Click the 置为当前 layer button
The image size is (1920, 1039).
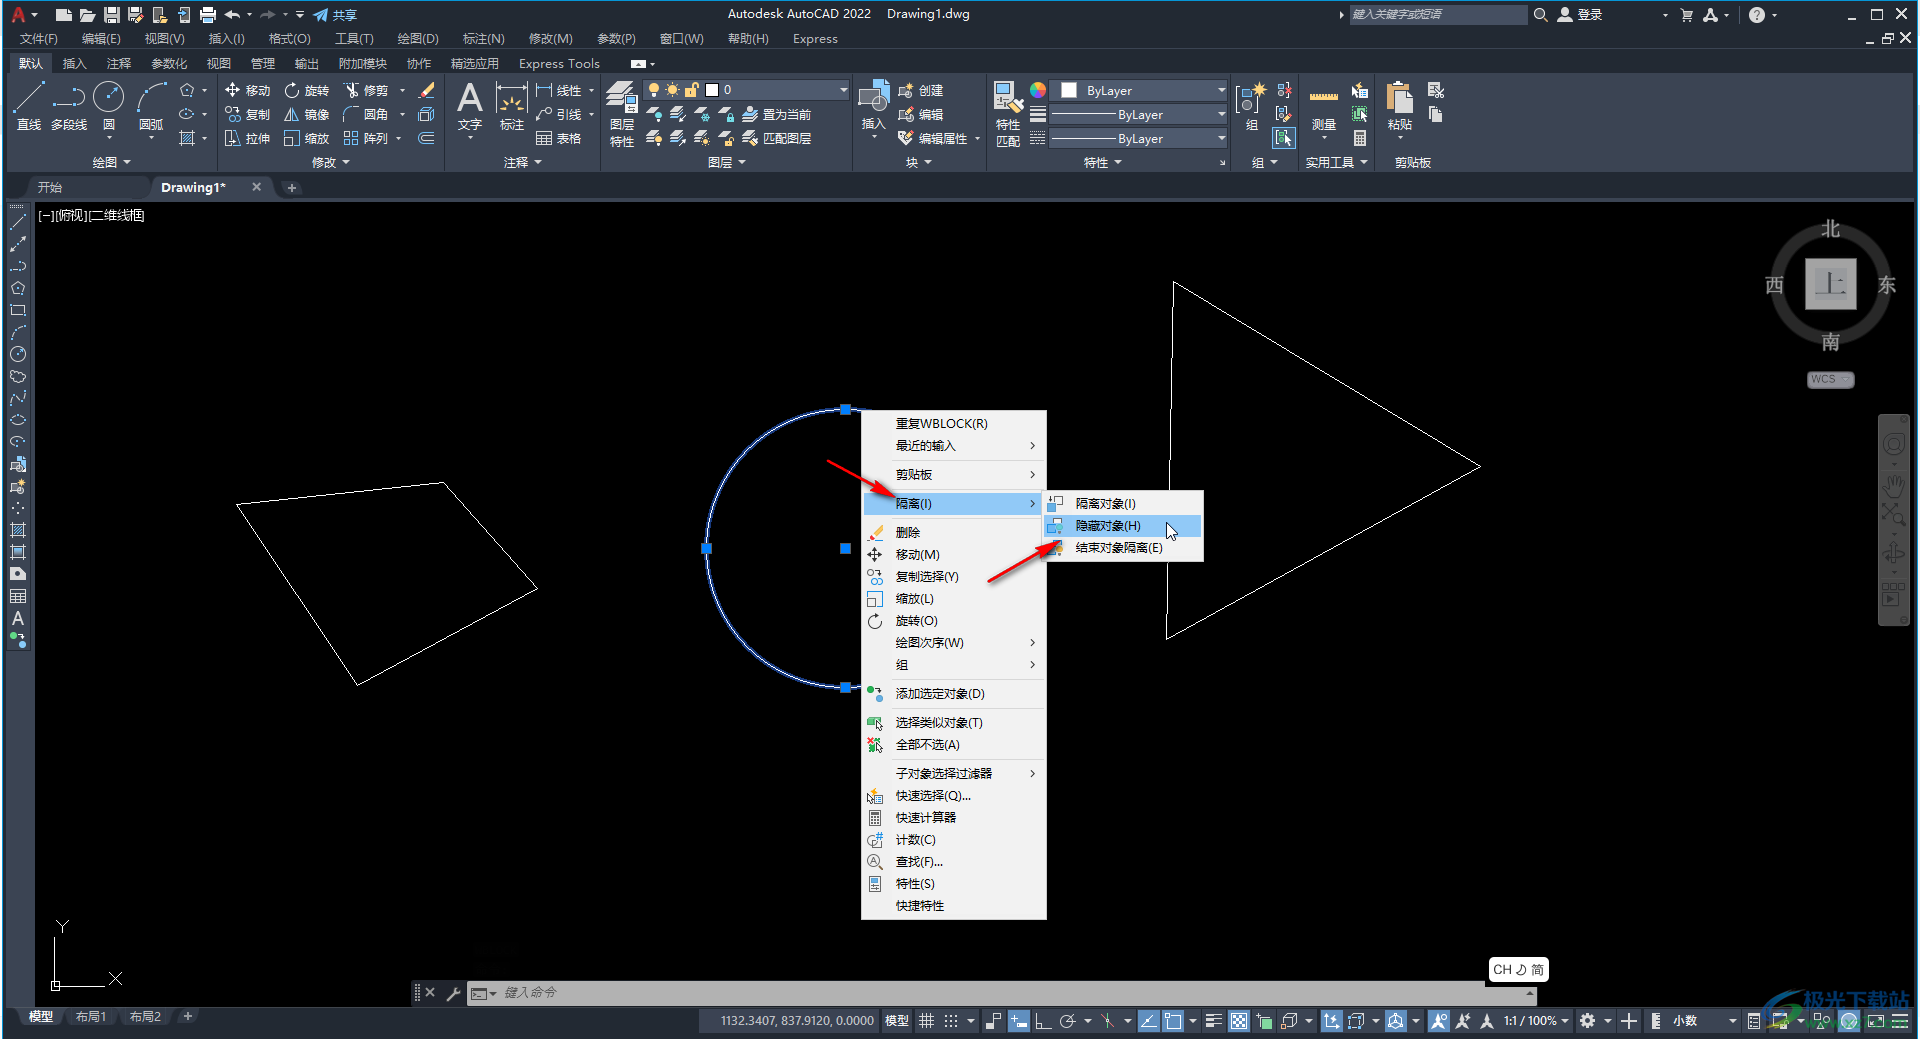click(777, 114)
